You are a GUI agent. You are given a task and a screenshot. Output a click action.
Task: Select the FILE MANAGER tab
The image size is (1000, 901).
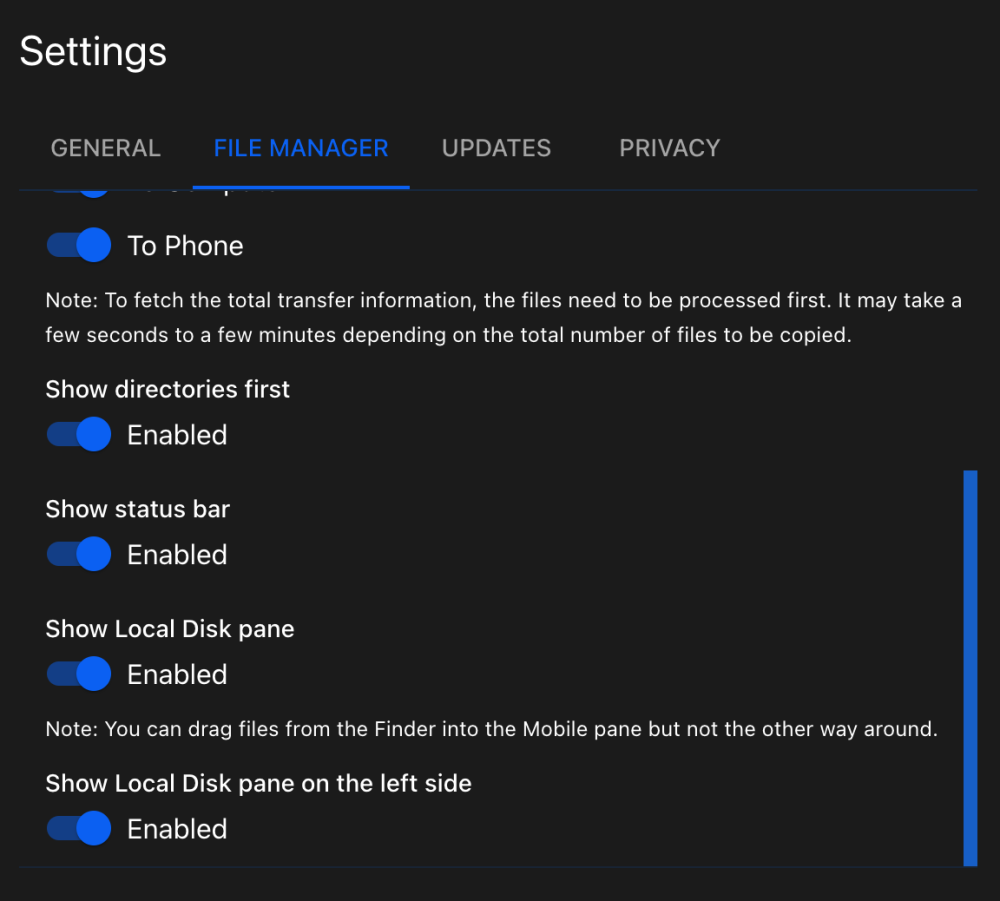click(300, 148)
